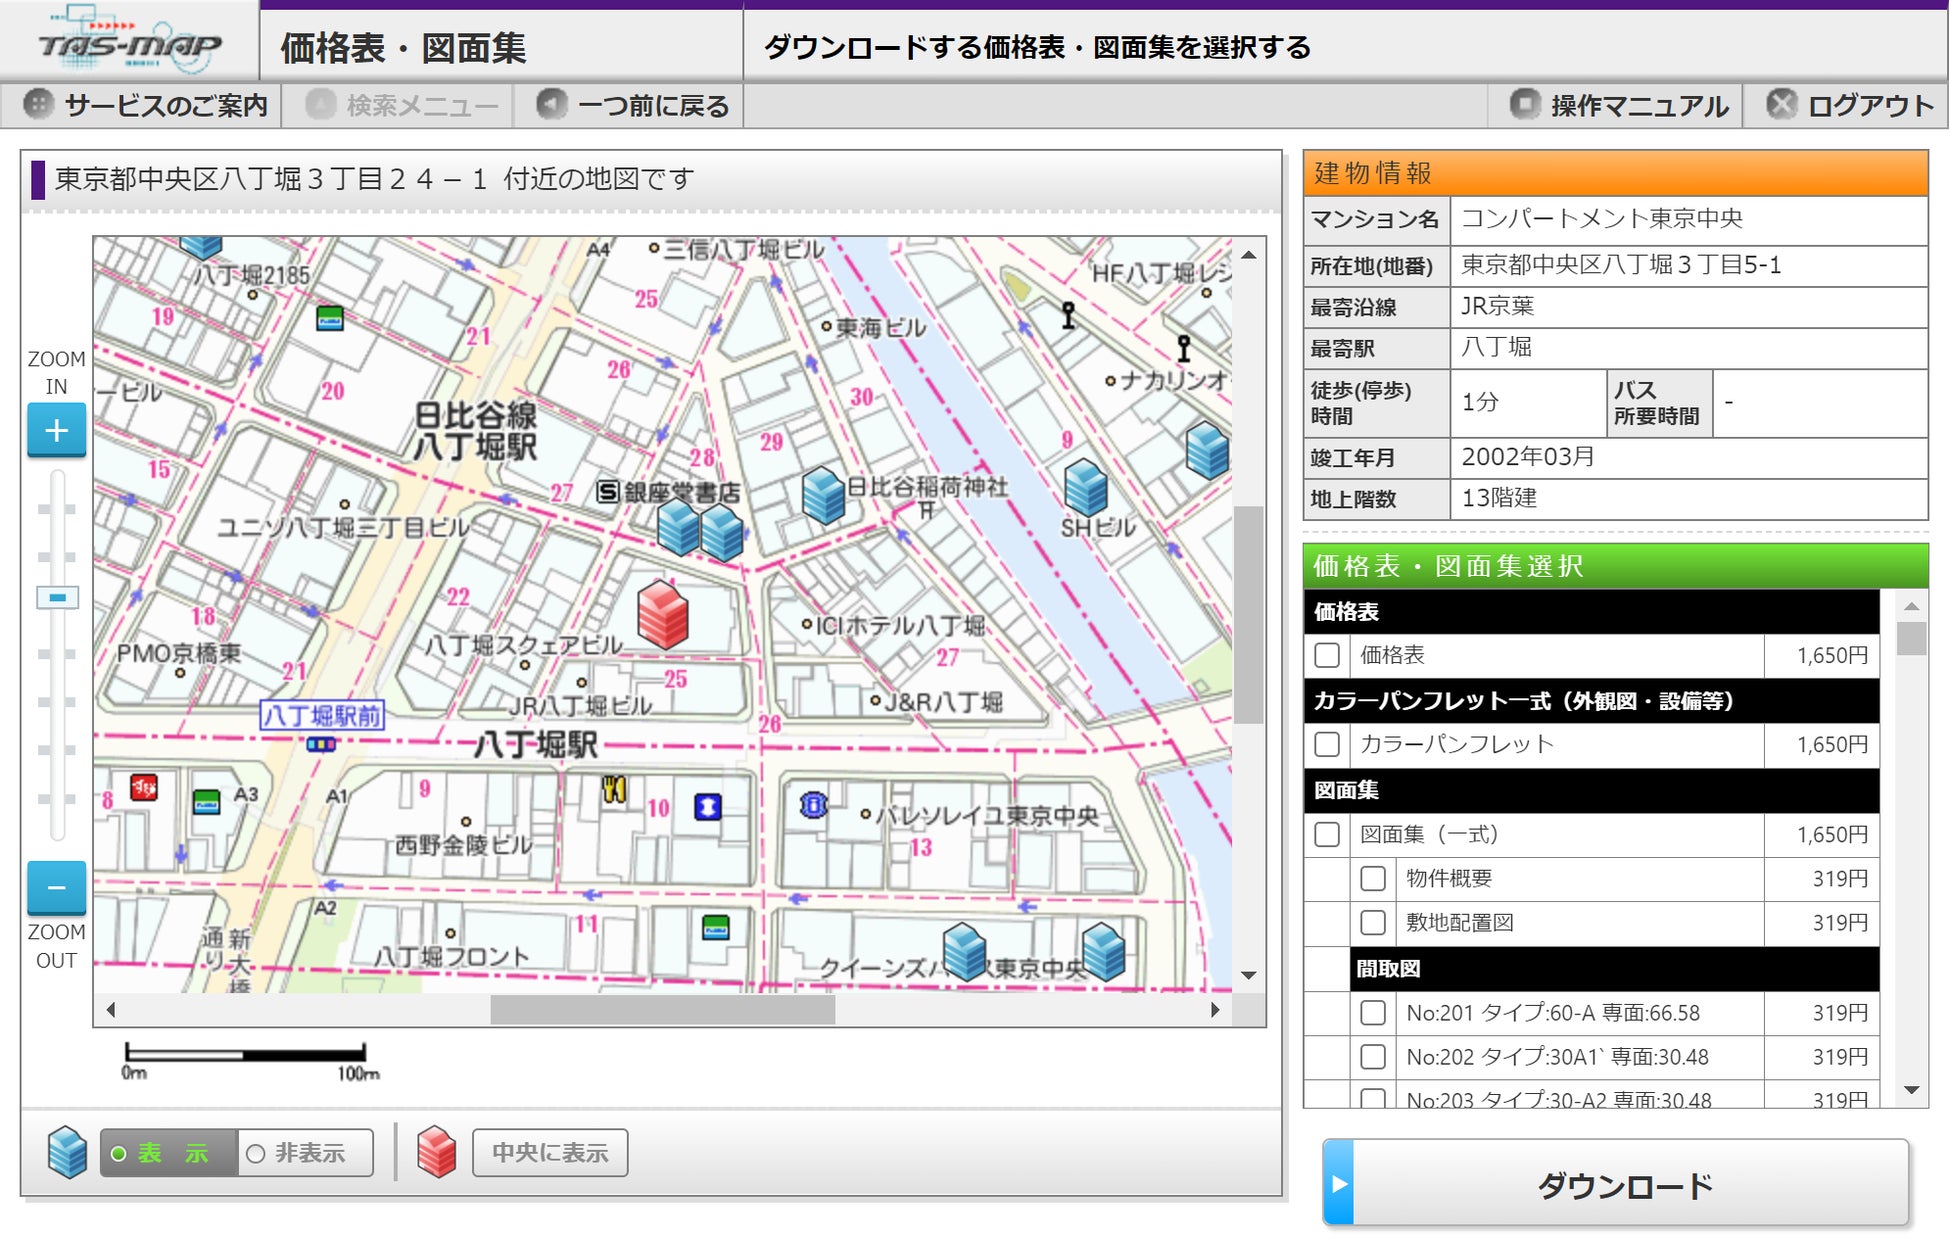Tick the No:201 タイプ:60-A floor plan checkbox

coord(1373,1013)
